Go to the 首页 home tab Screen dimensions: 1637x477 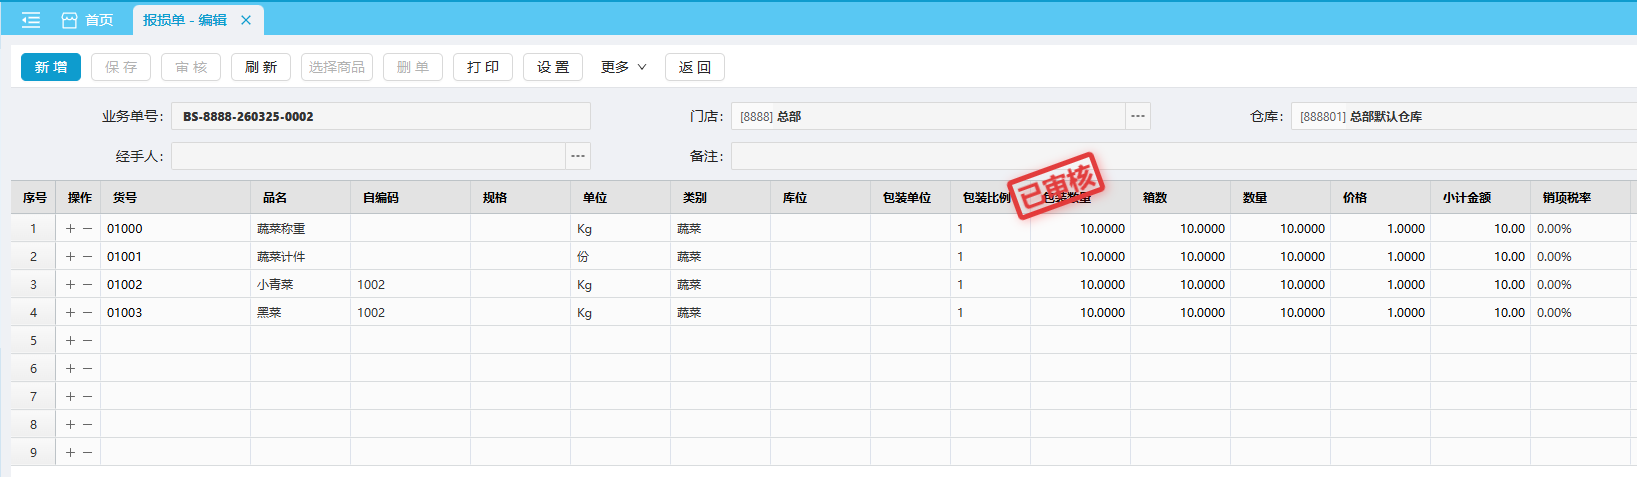(x=88, y=20)
